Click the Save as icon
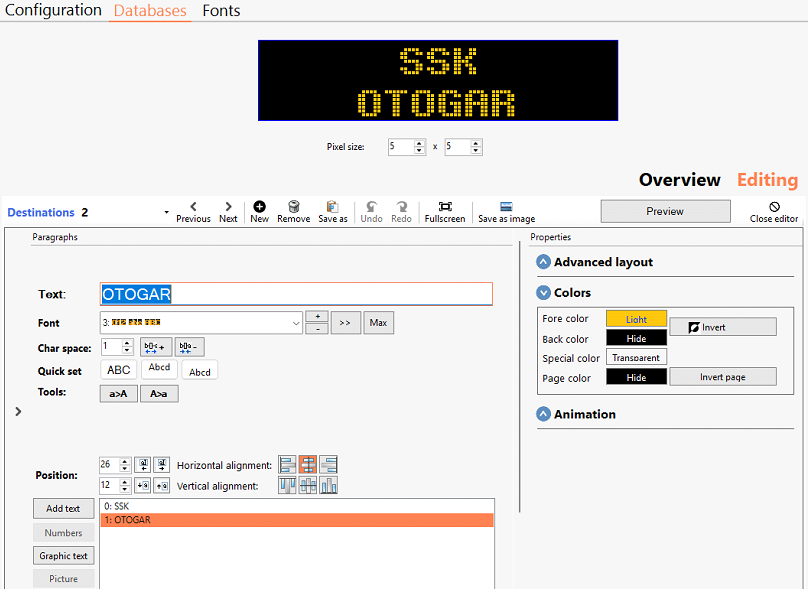 click(332, 207)
